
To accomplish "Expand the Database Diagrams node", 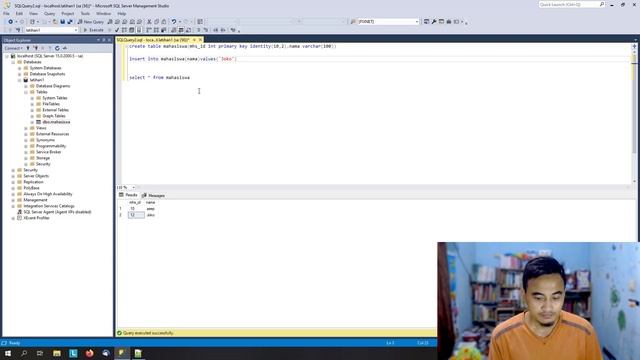I will tap(26, 86).
